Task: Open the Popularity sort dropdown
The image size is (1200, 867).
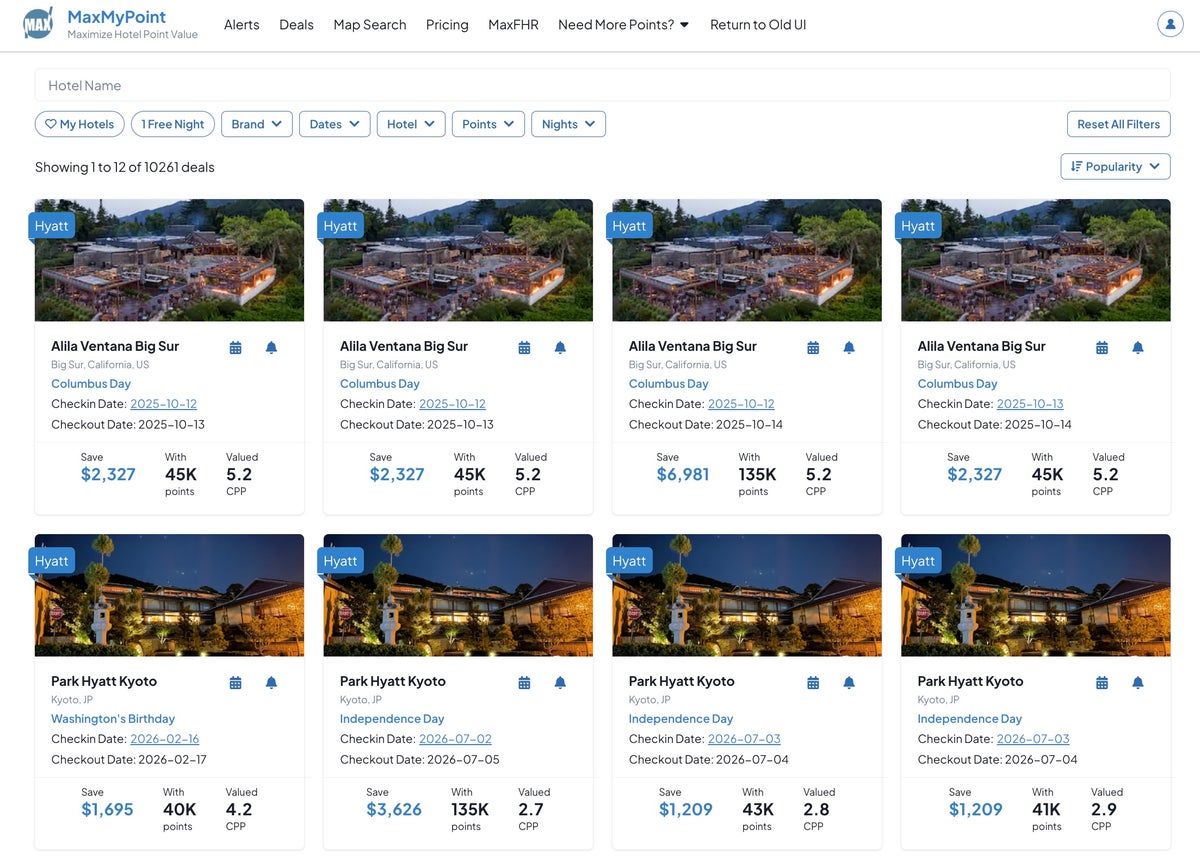Action: (1115, 166)
